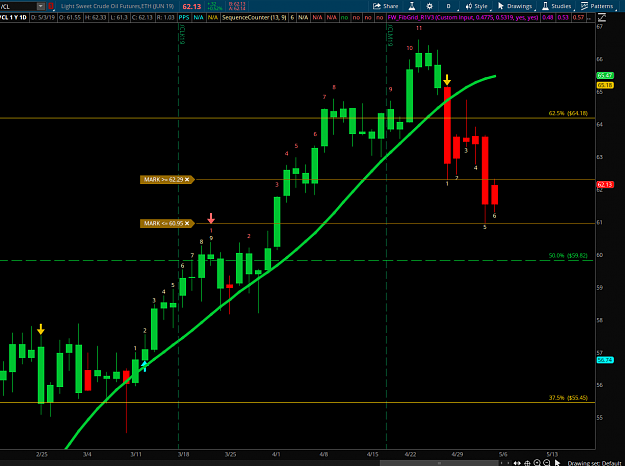
Task: Click the large red 62.13 last price
Action: [192, 6]
